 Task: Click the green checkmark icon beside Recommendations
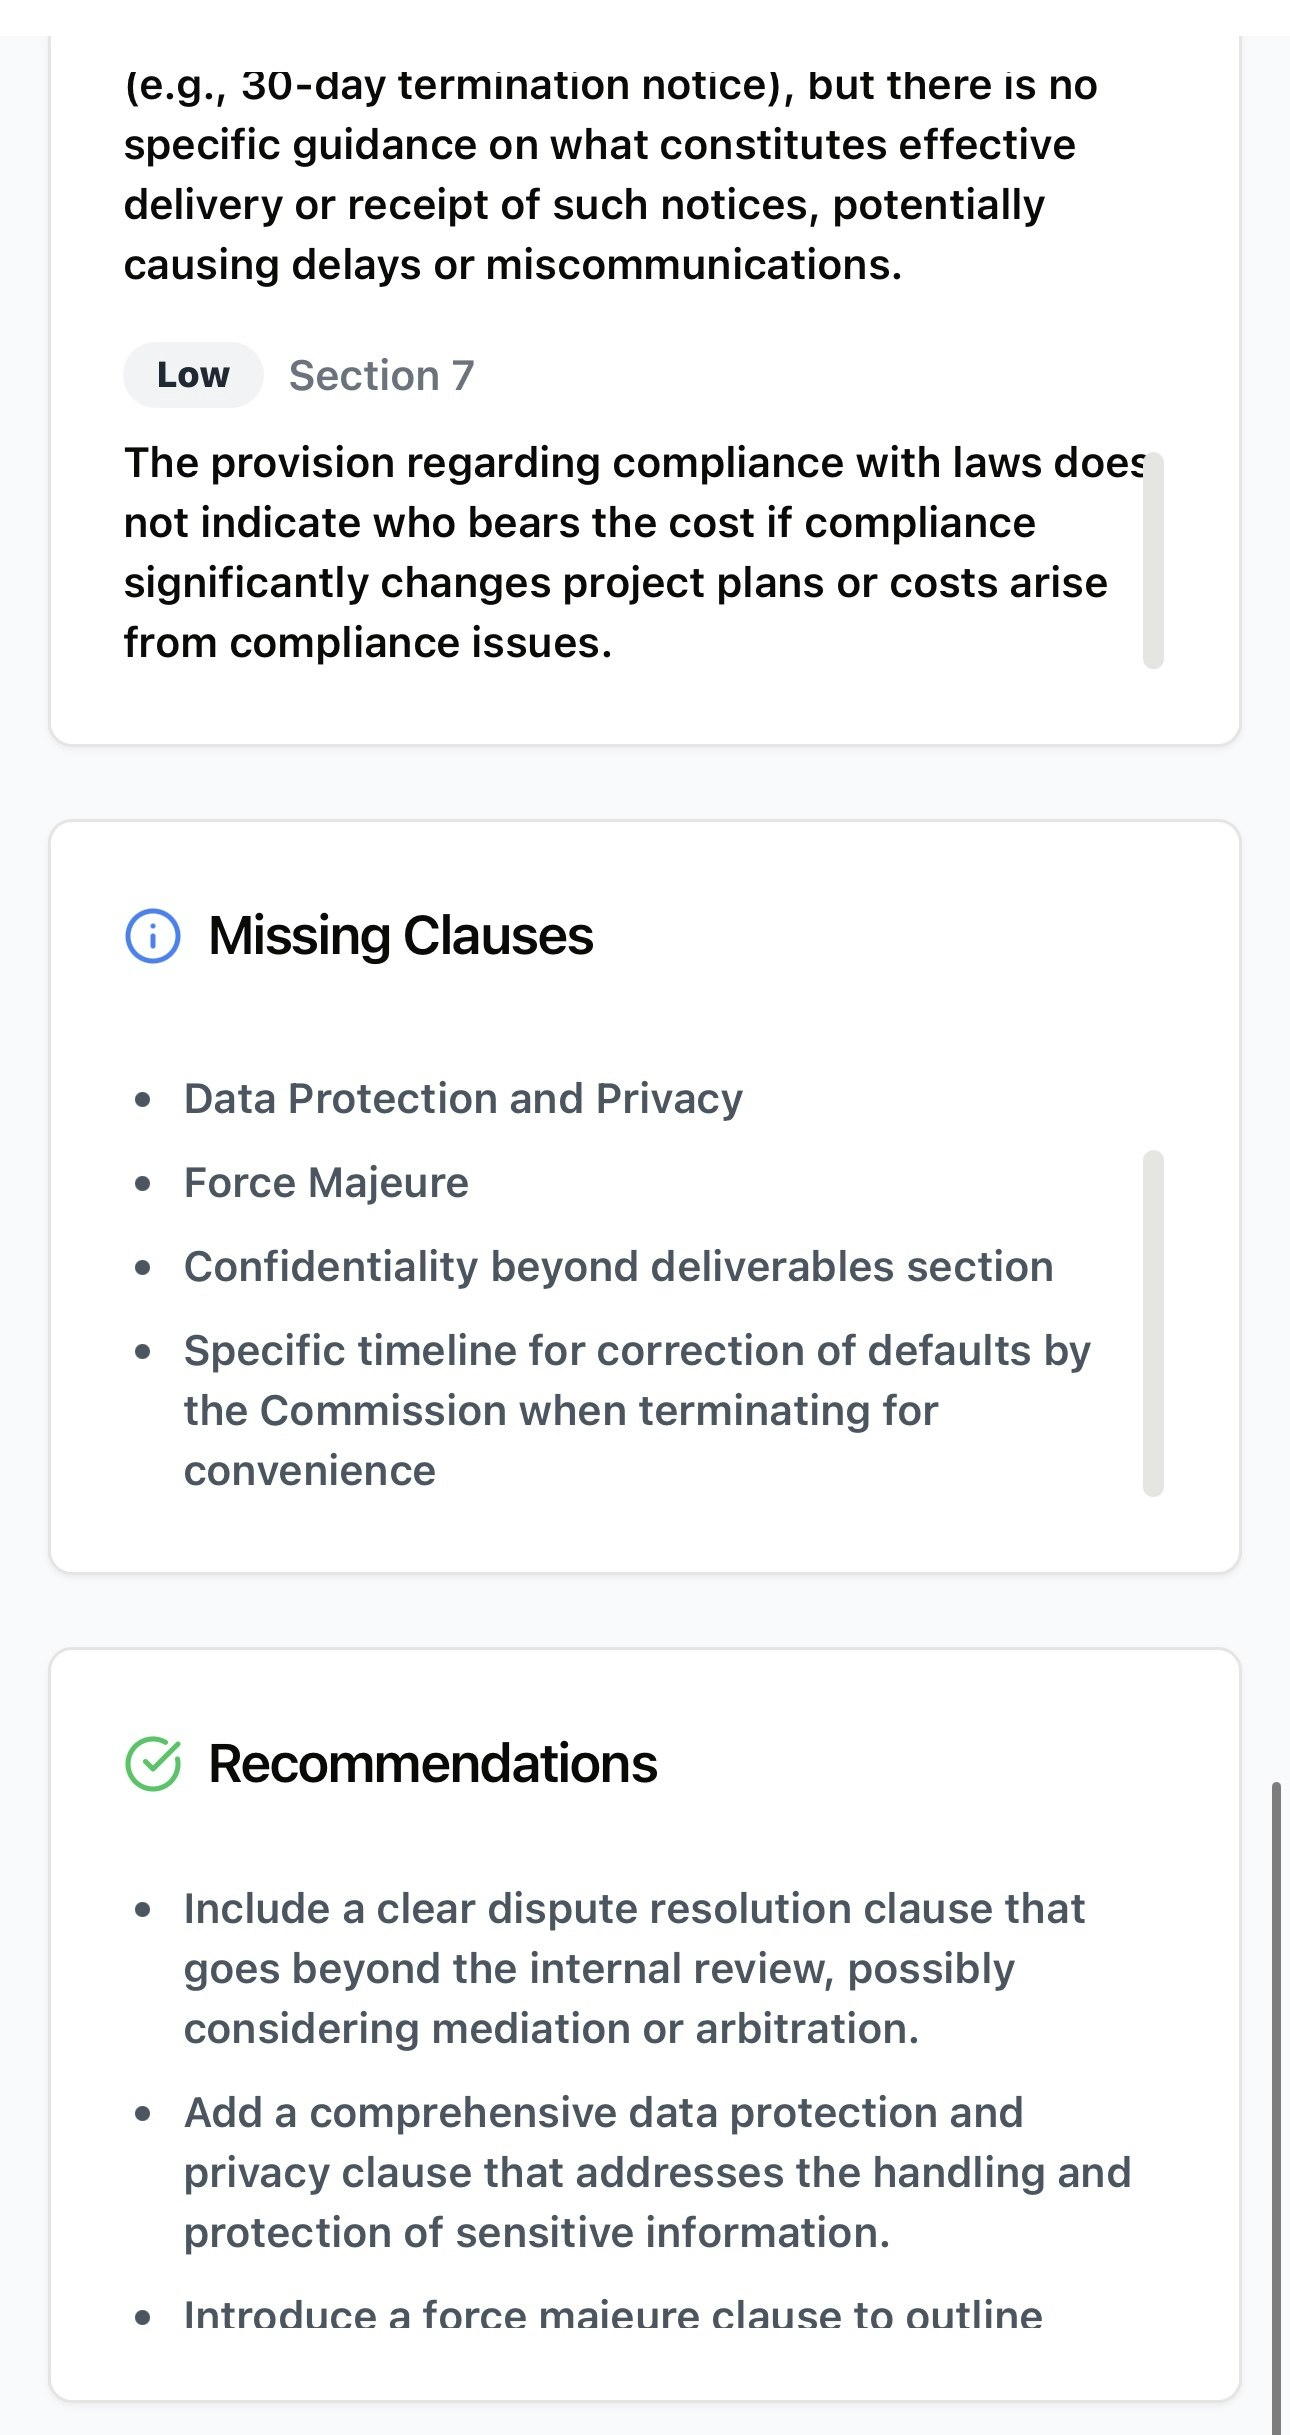click(153, 1764)
